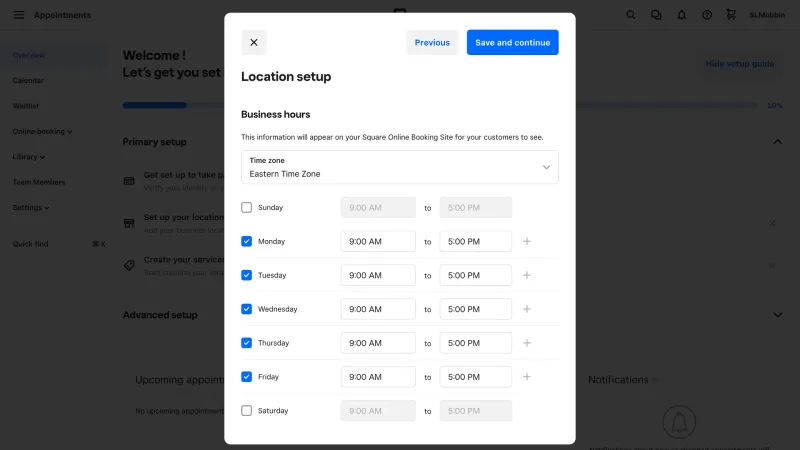Enable the Saturday checkbox
Image resolution: width=800 pixels, height=450 pixels.
tap(246, 411)
